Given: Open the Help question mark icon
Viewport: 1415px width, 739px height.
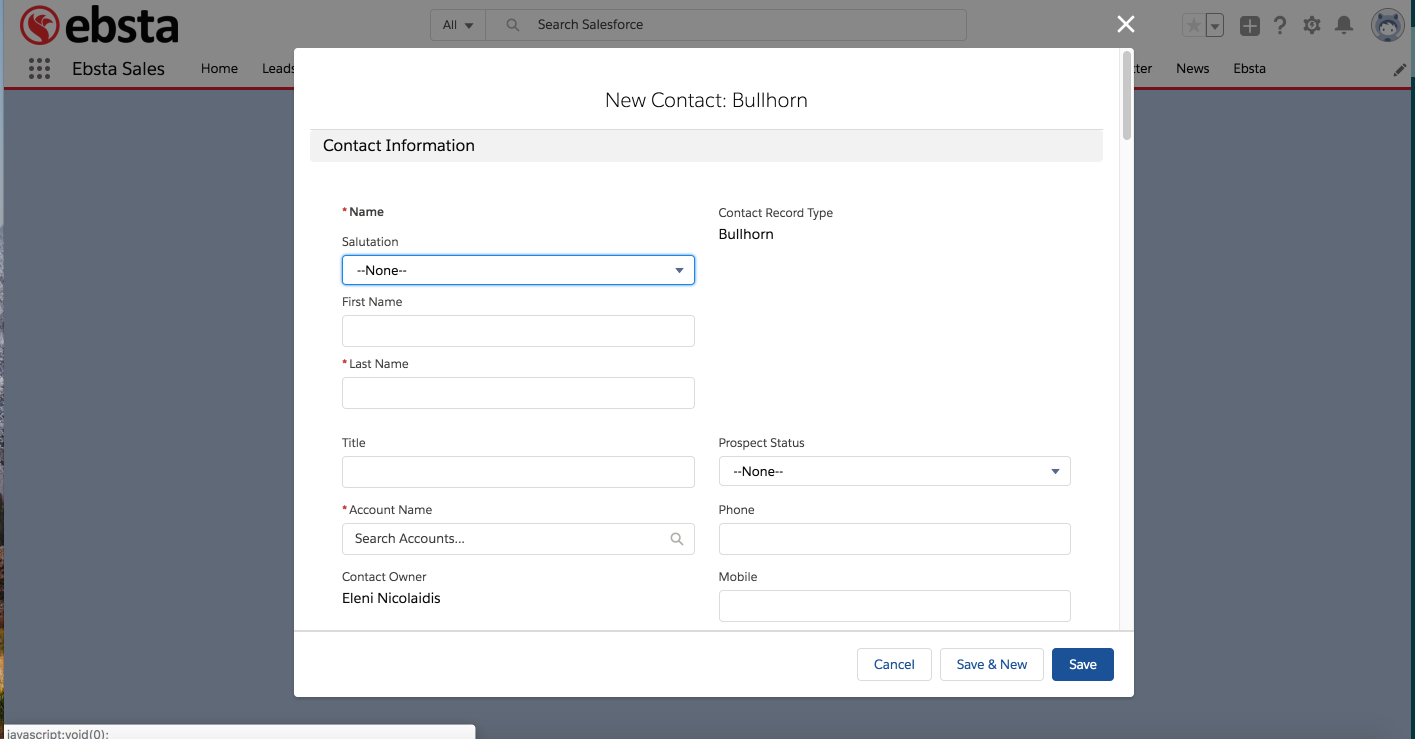Looking at the screenshot, I should coord(1280,26).
